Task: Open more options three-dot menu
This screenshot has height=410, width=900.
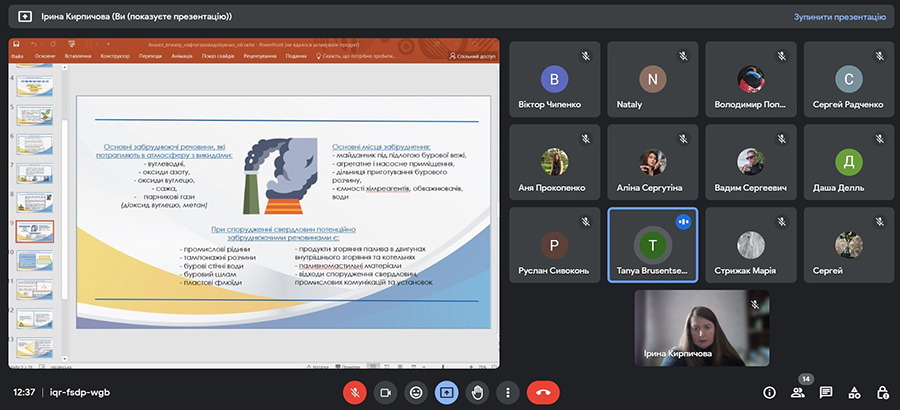Action: pos(509,392)
